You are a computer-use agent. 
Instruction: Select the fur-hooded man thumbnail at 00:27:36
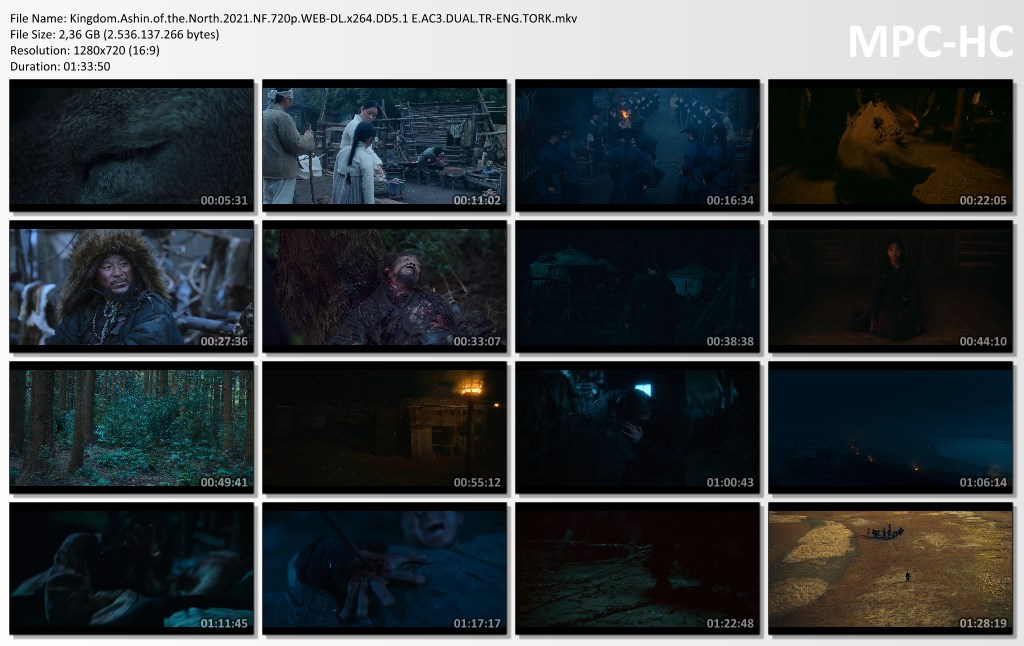tap(132, 287)
